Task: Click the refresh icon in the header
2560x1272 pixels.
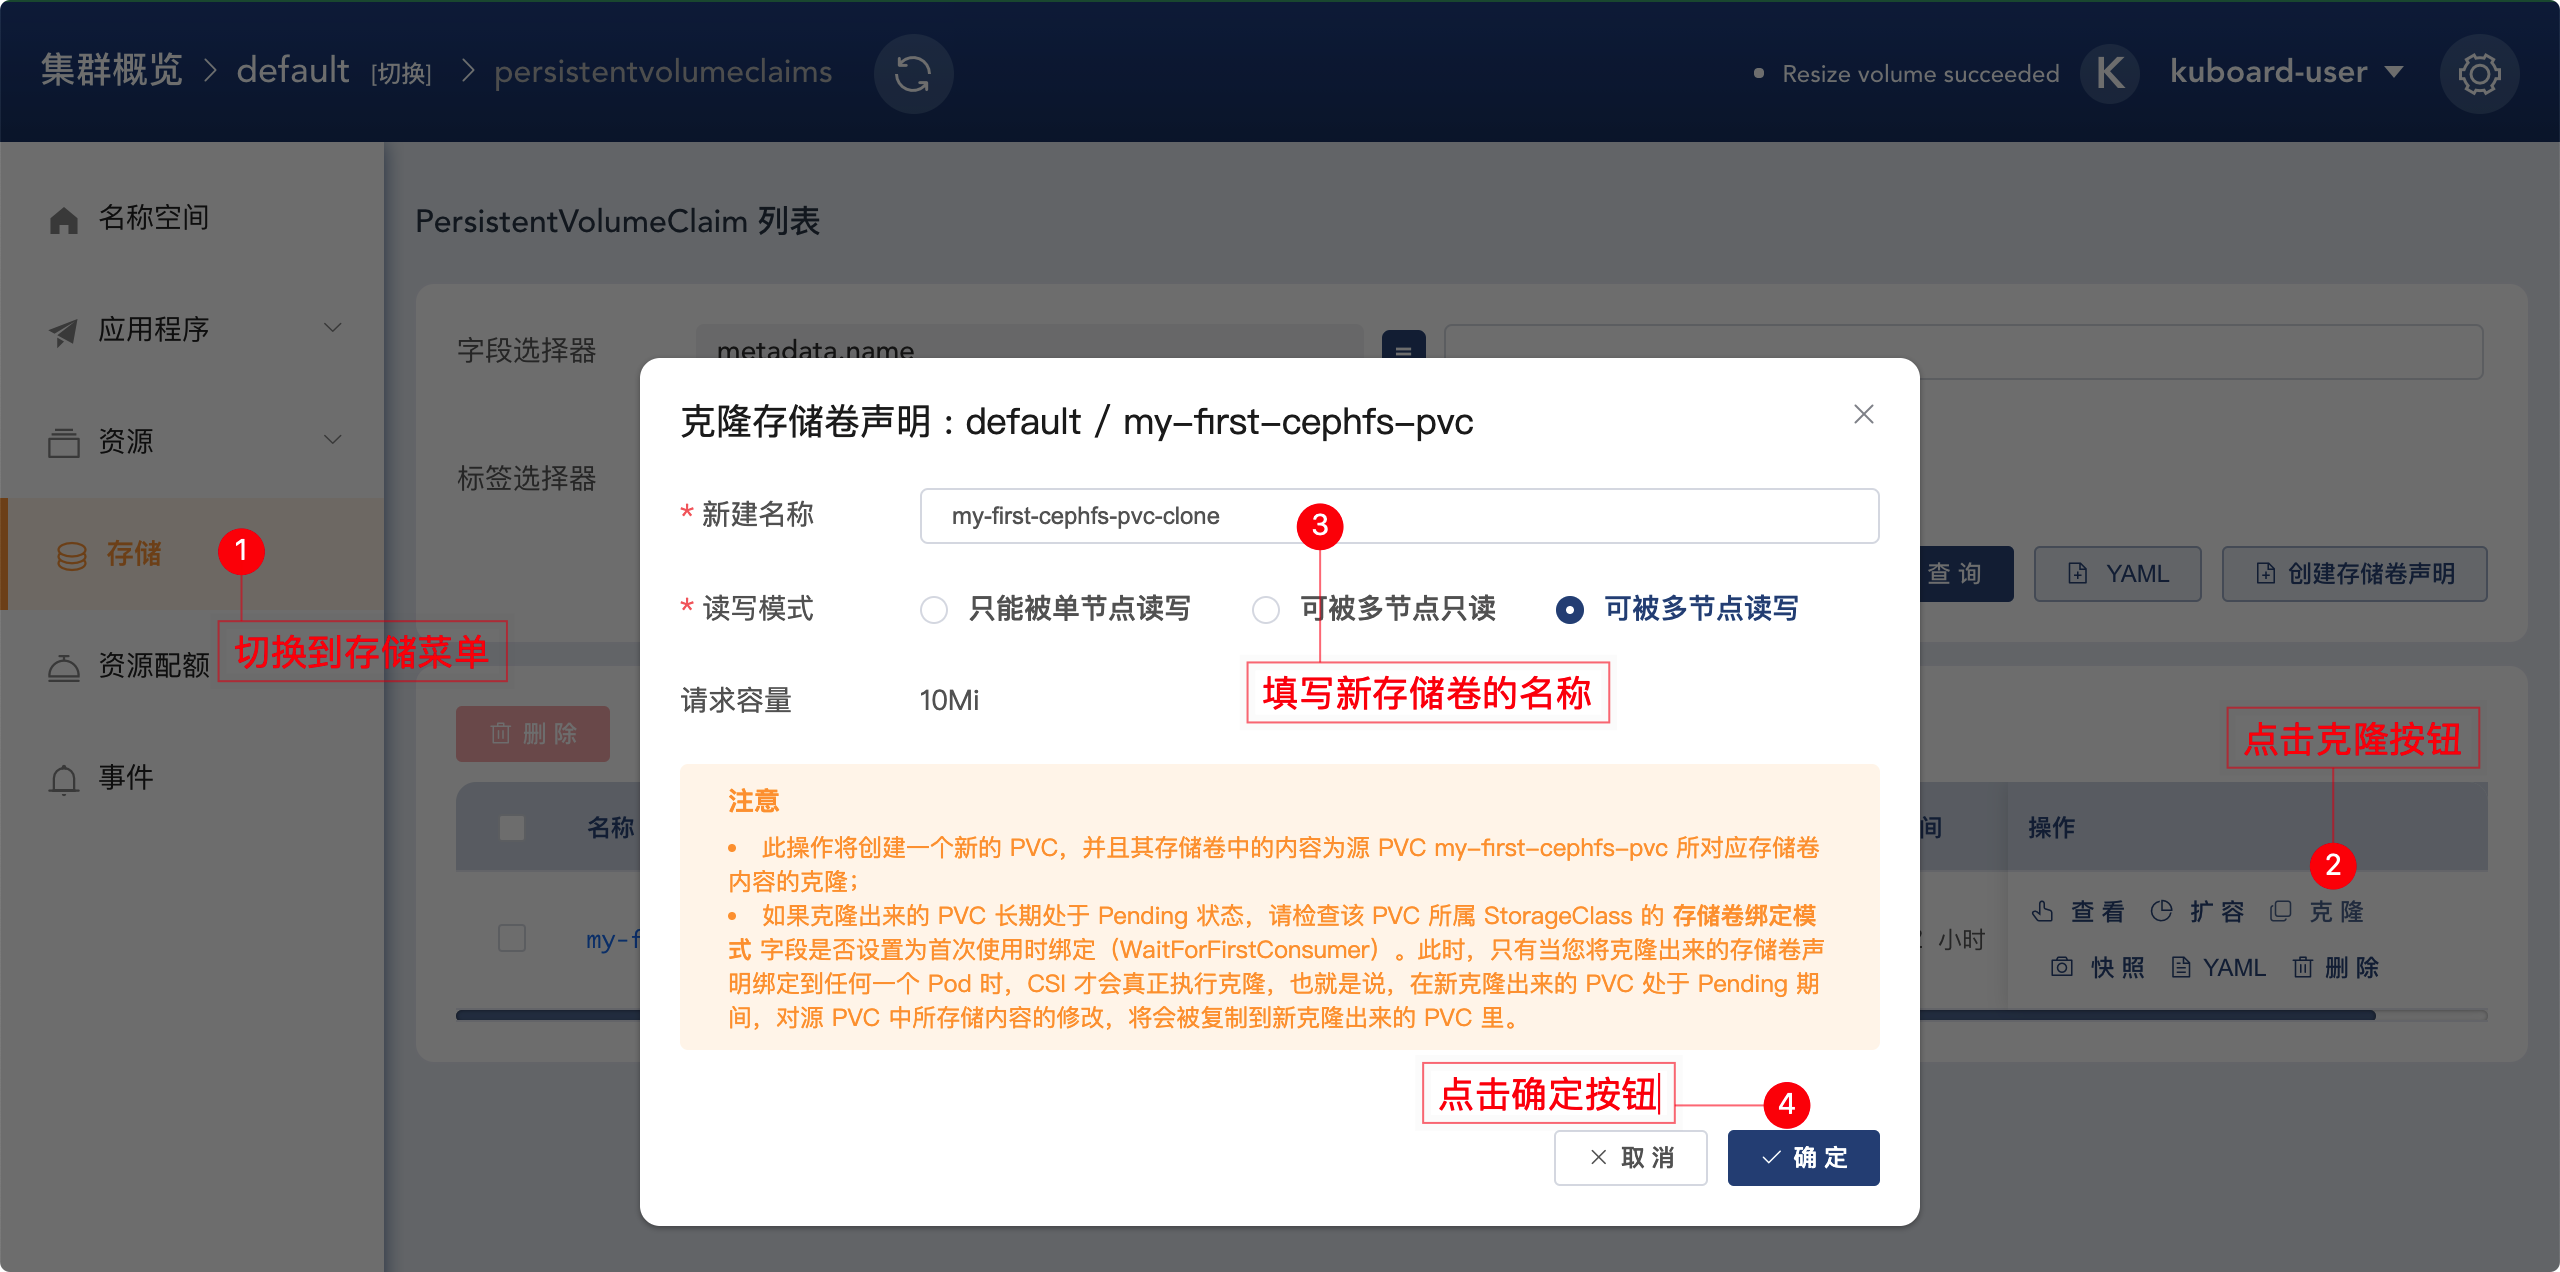Action: pyautogui.click(x=913, y=73)
